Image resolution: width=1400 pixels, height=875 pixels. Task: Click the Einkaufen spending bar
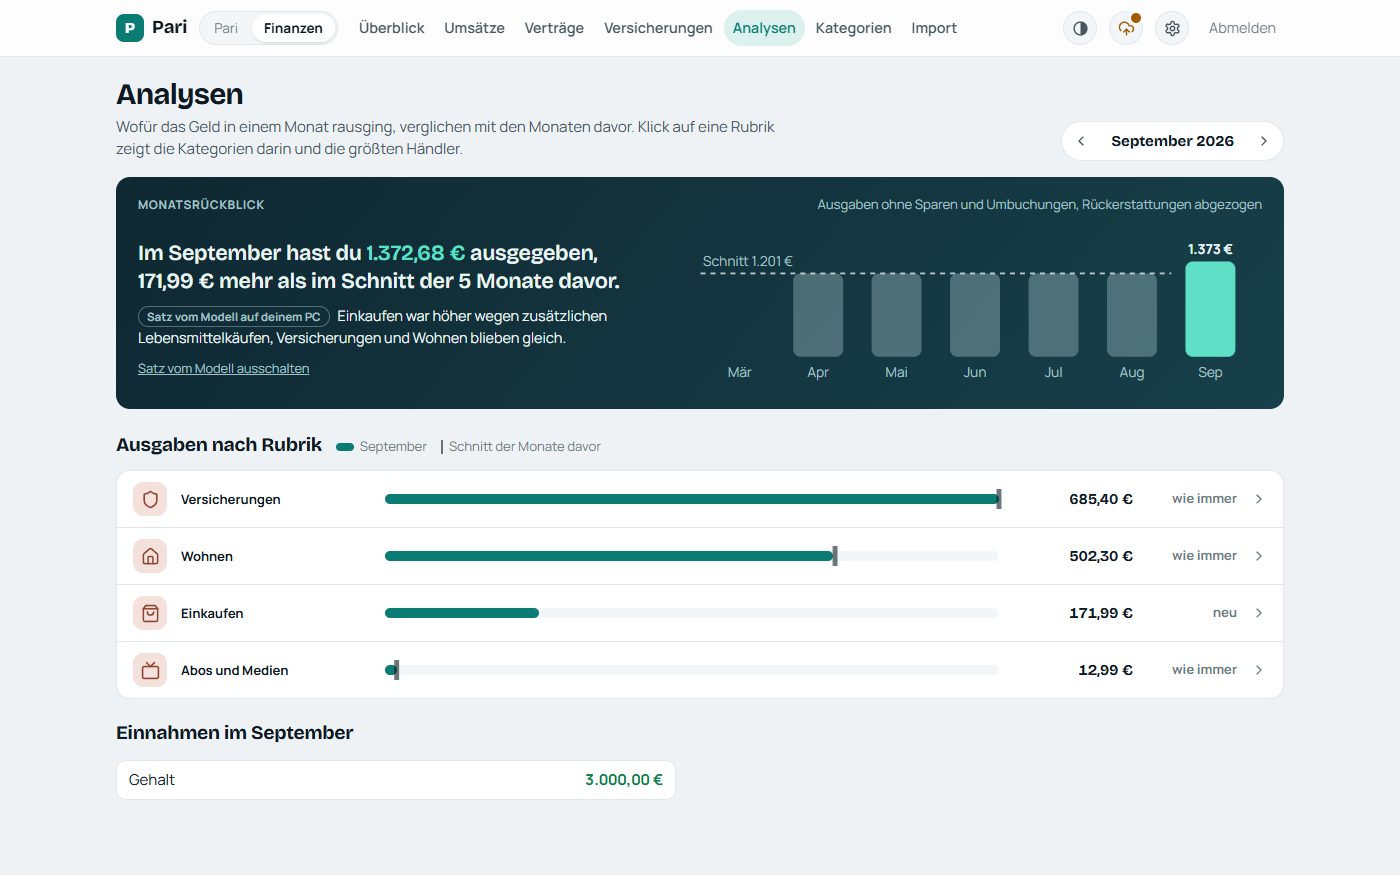pos(462,613)
